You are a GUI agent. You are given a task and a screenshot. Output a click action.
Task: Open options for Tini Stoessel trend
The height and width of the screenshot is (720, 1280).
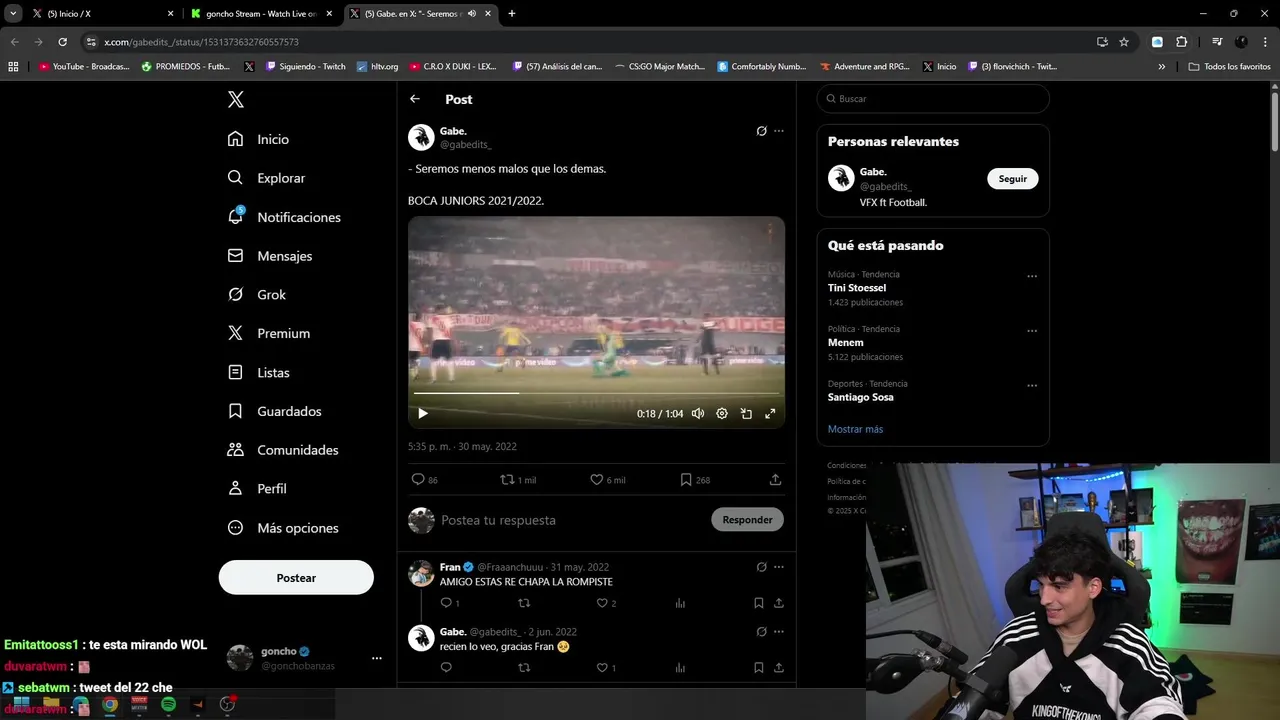(1032, 277)
